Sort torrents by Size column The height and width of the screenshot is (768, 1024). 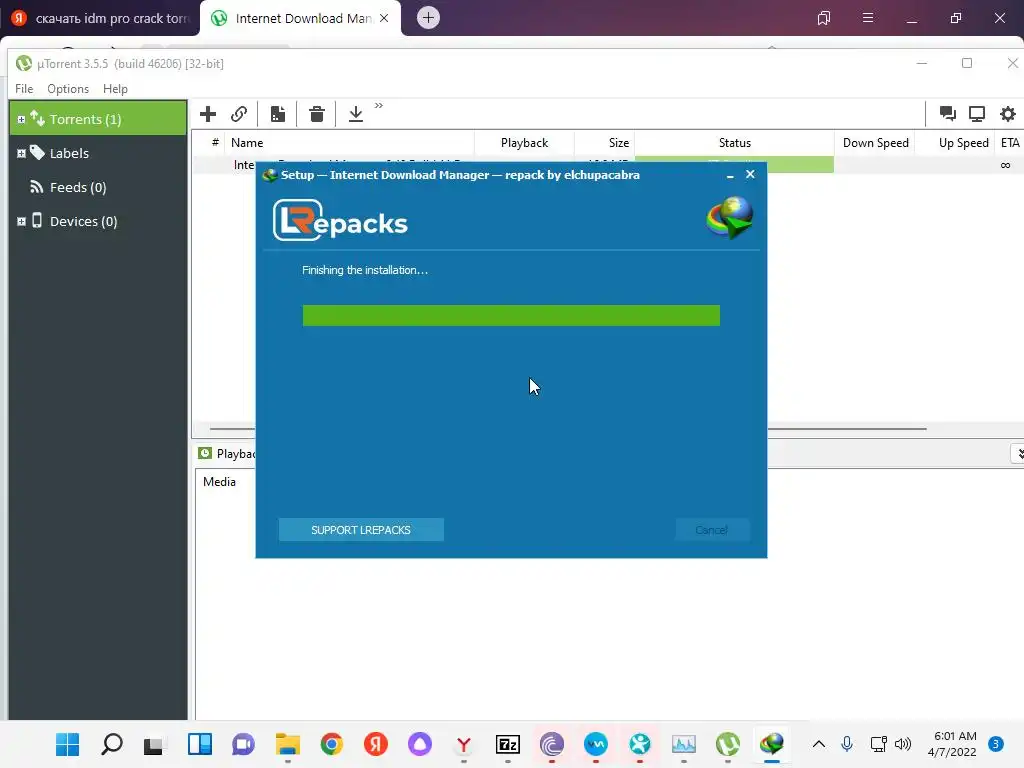604,143
